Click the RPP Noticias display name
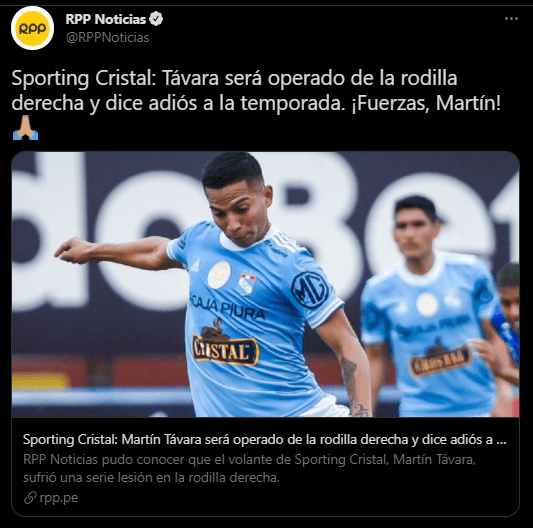Image resolution: width=533 pixels, height=528 pixels. (105, 19)
